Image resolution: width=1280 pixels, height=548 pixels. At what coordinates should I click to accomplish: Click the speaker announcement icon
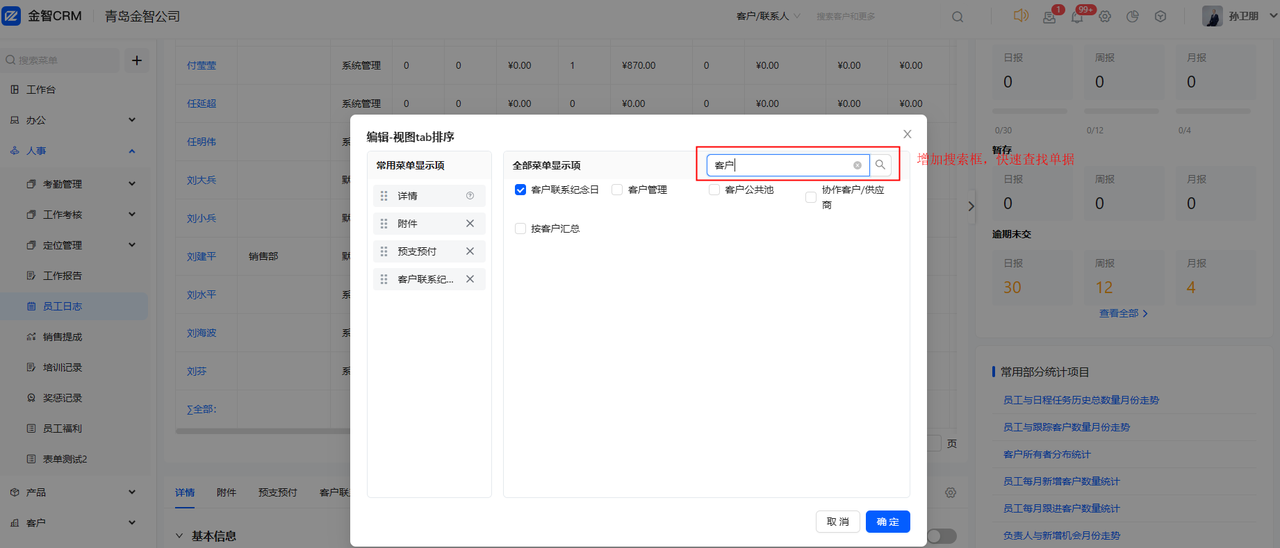[x=1021, y=16]
